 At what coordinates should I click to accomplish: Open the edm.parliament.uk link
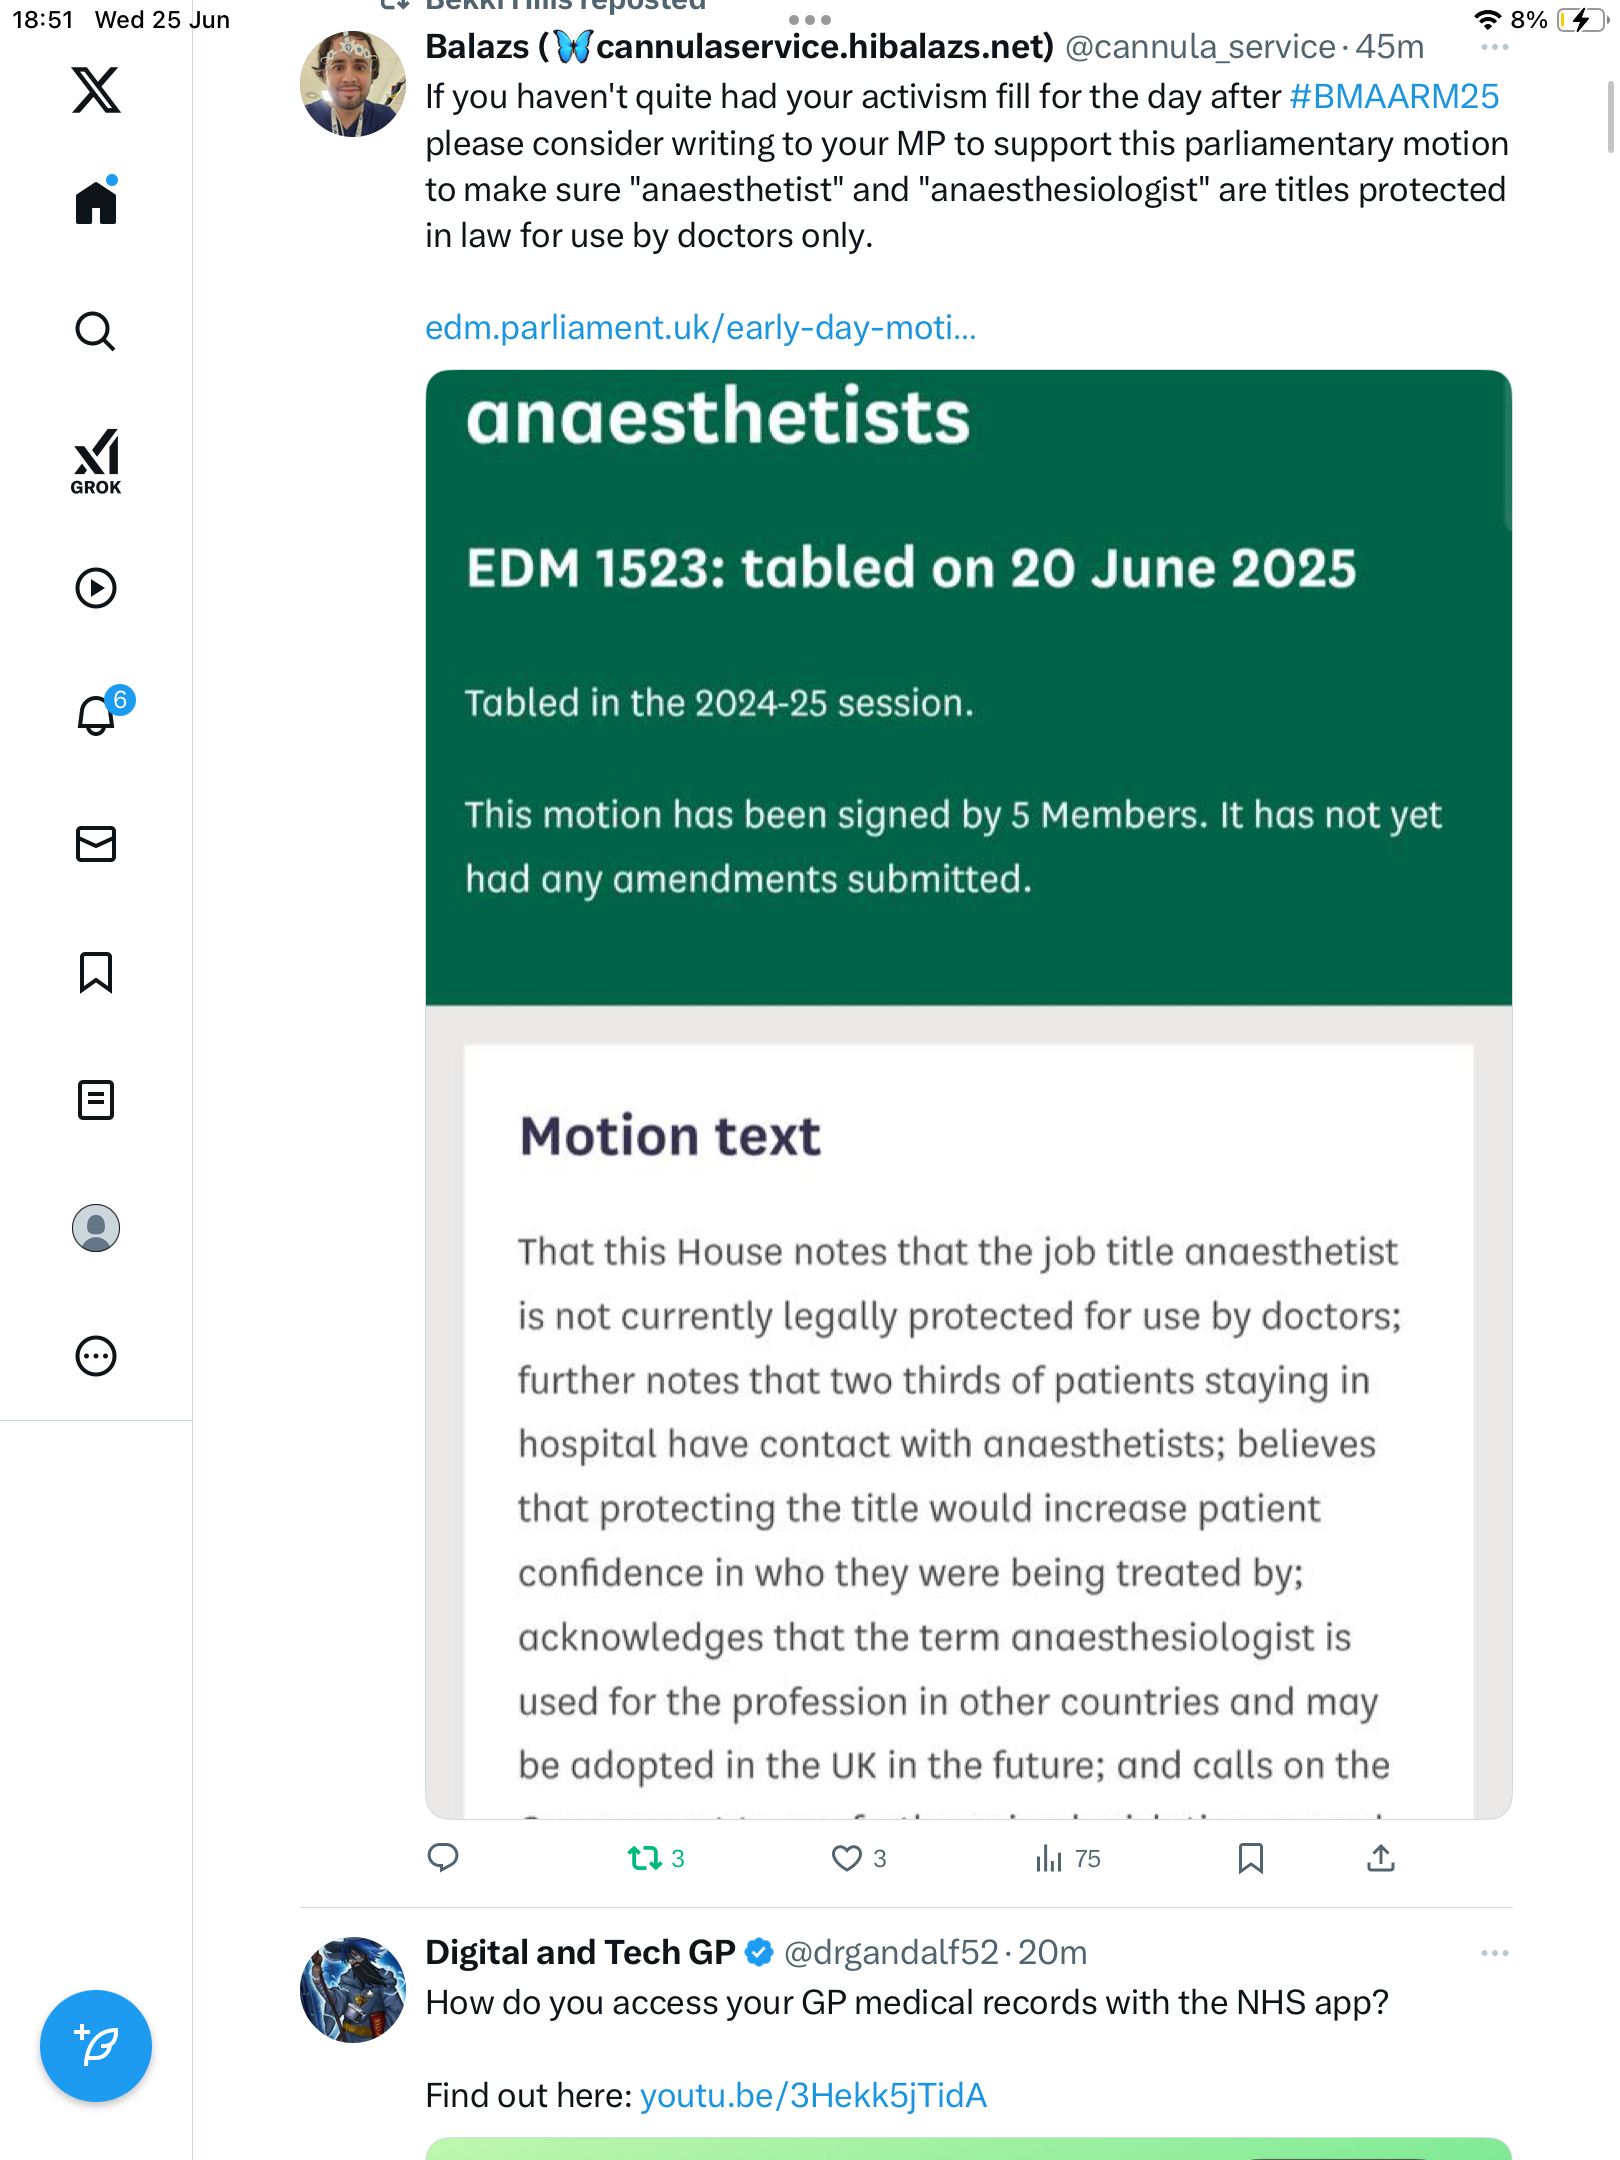pyautogui.click(x=700, y=328)
